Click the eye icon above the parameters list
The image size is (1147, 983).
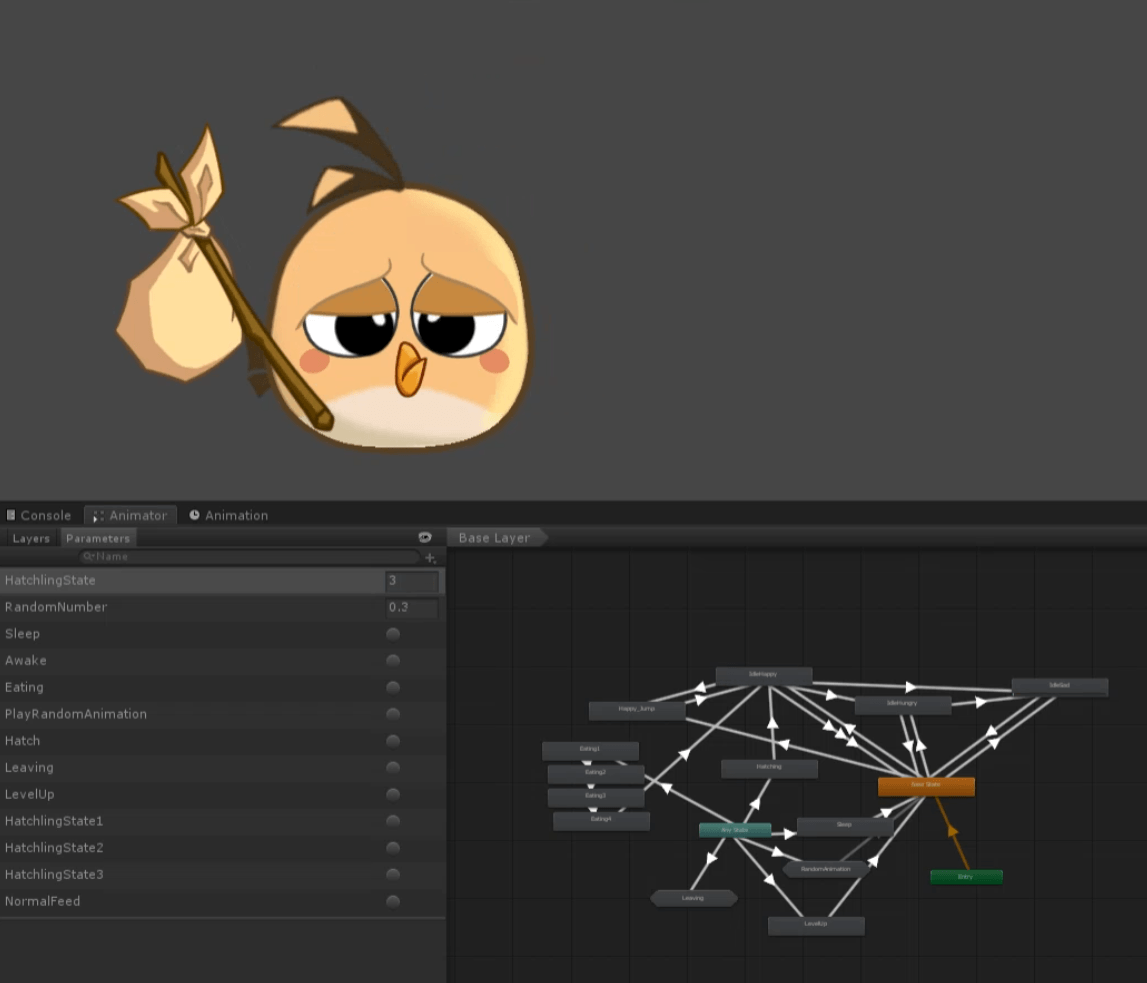click(425, 537)
